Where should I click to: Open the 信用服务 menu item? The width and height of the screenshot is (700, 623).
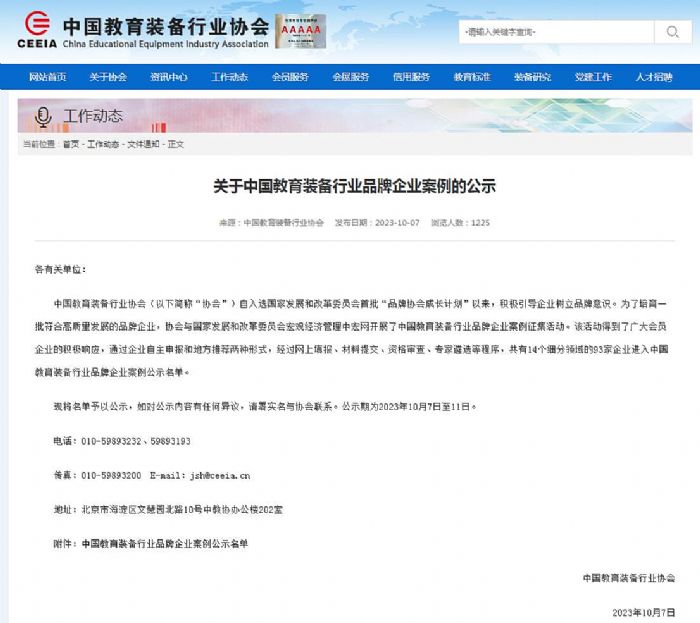[411, 77]
